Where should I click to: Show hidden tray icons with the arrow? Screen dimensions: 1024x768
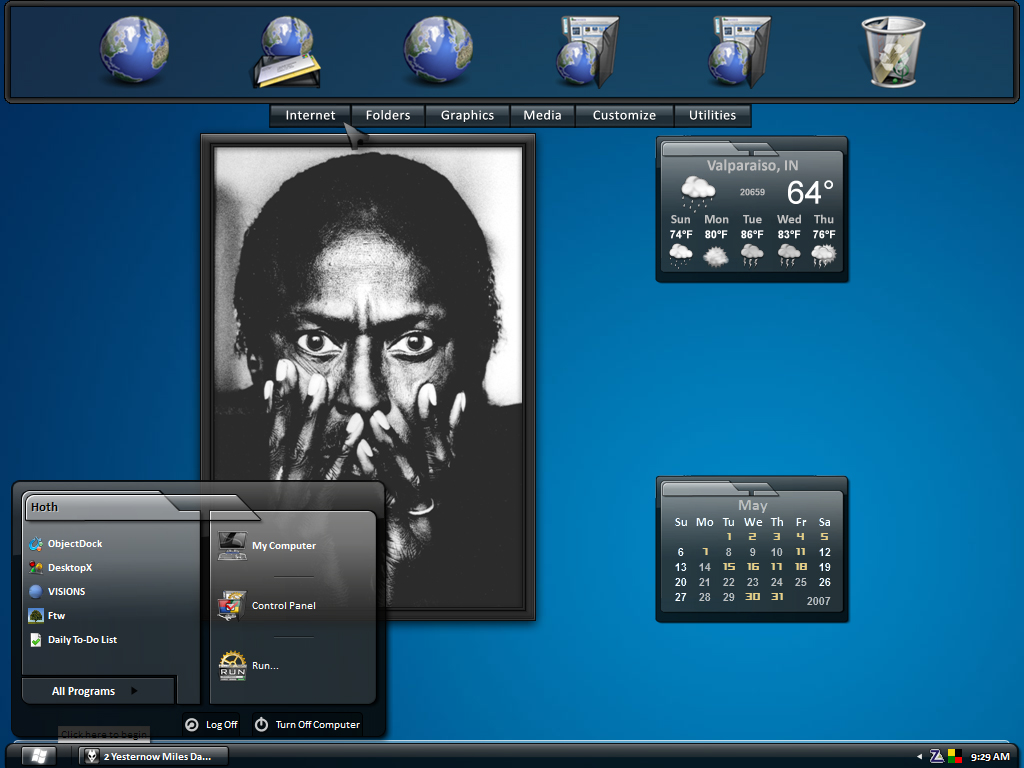[x=919, y=756]
